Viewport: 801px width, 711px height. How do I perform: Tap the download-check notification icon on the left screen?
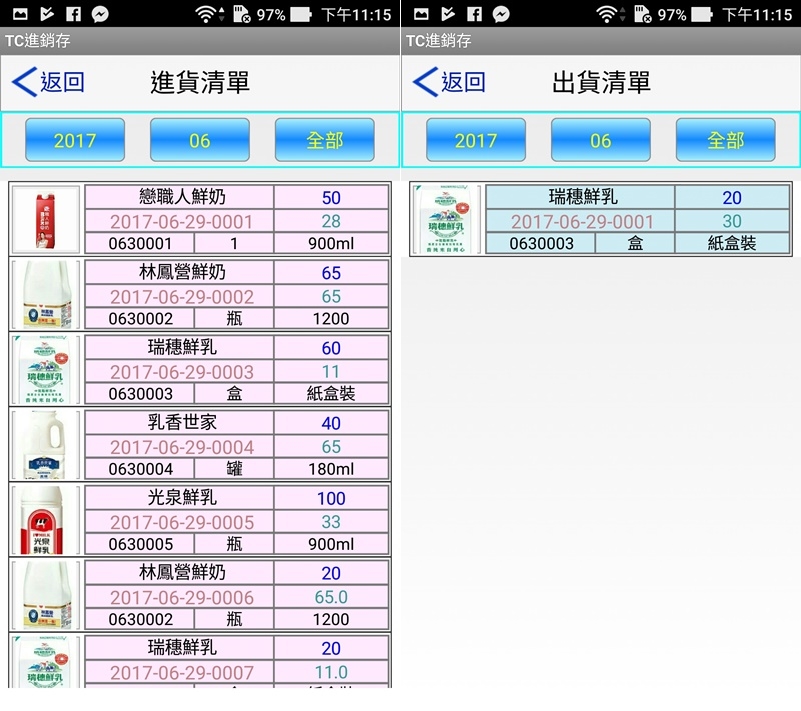47,14
